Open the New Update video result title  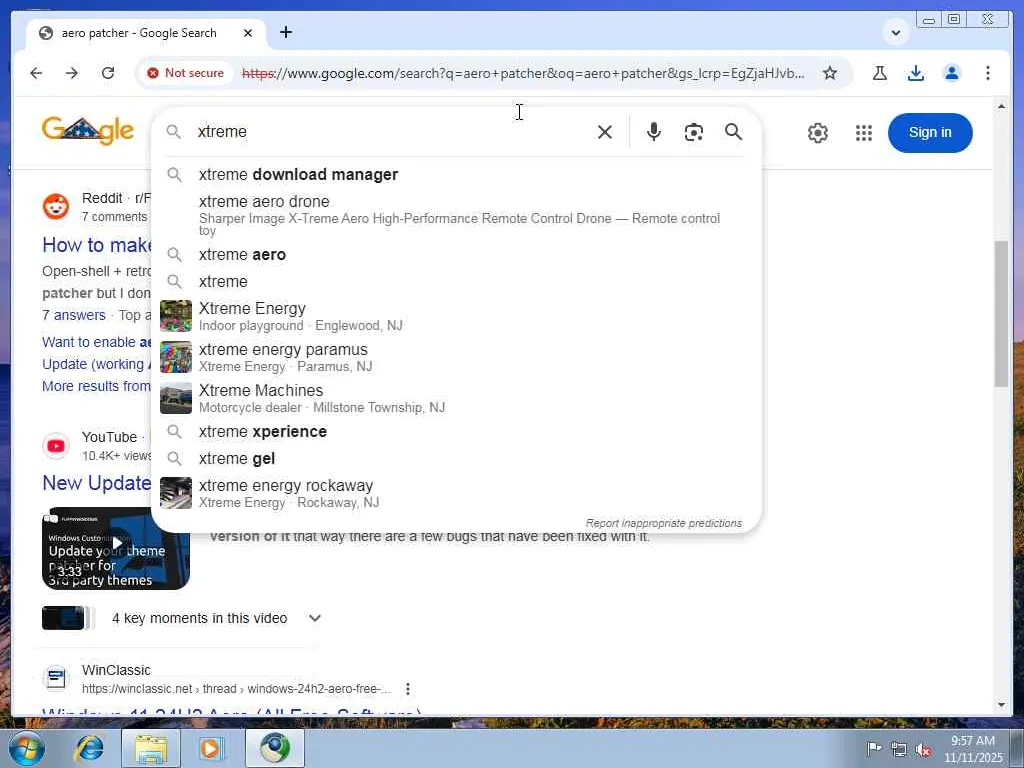pos(96,483)
